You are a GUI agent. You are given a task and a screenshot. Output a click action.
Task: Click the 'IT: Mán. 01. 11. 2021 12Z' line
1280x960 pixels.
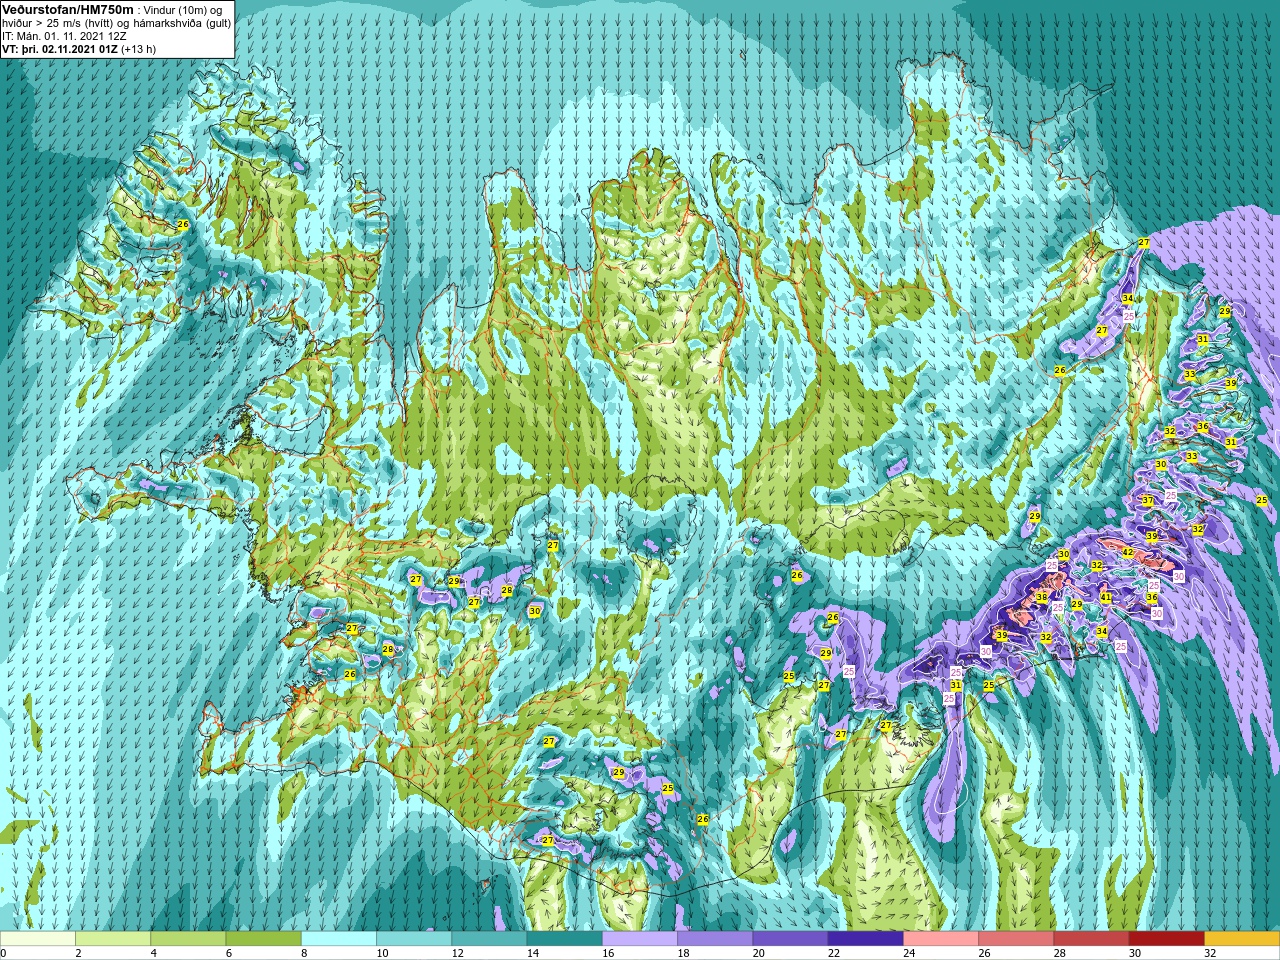click(64, 36)
